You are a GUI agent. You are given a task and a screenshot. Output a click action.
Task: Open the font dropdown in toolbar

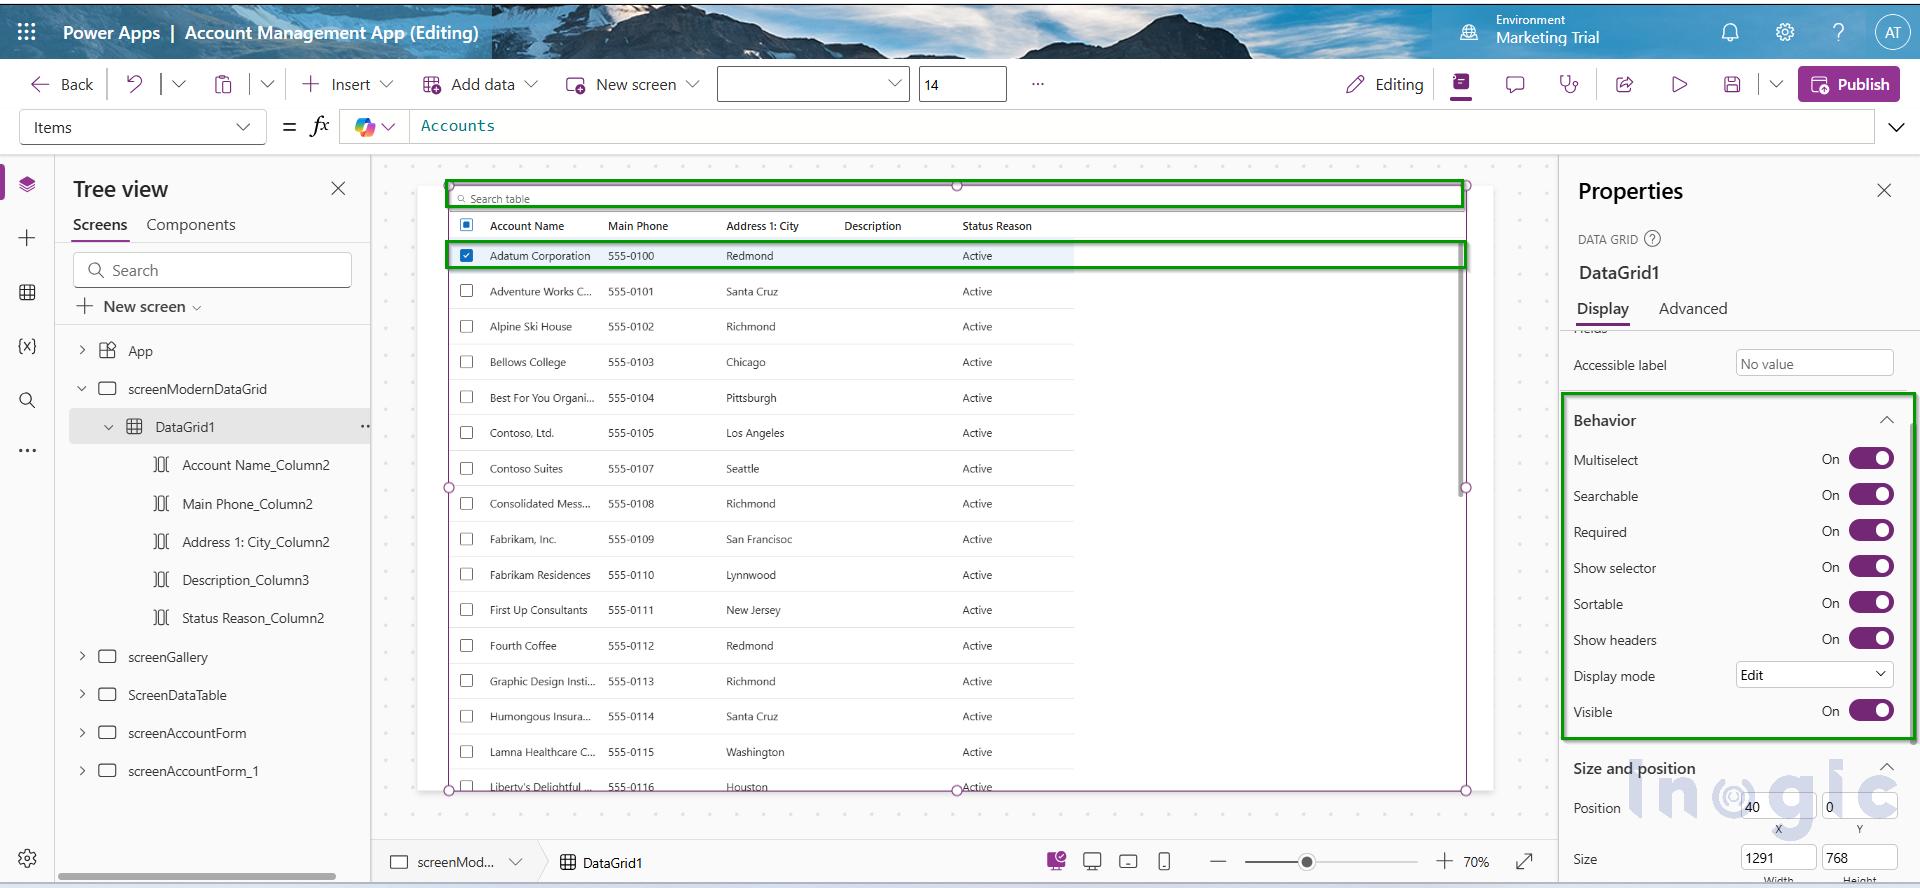point(813,84)
